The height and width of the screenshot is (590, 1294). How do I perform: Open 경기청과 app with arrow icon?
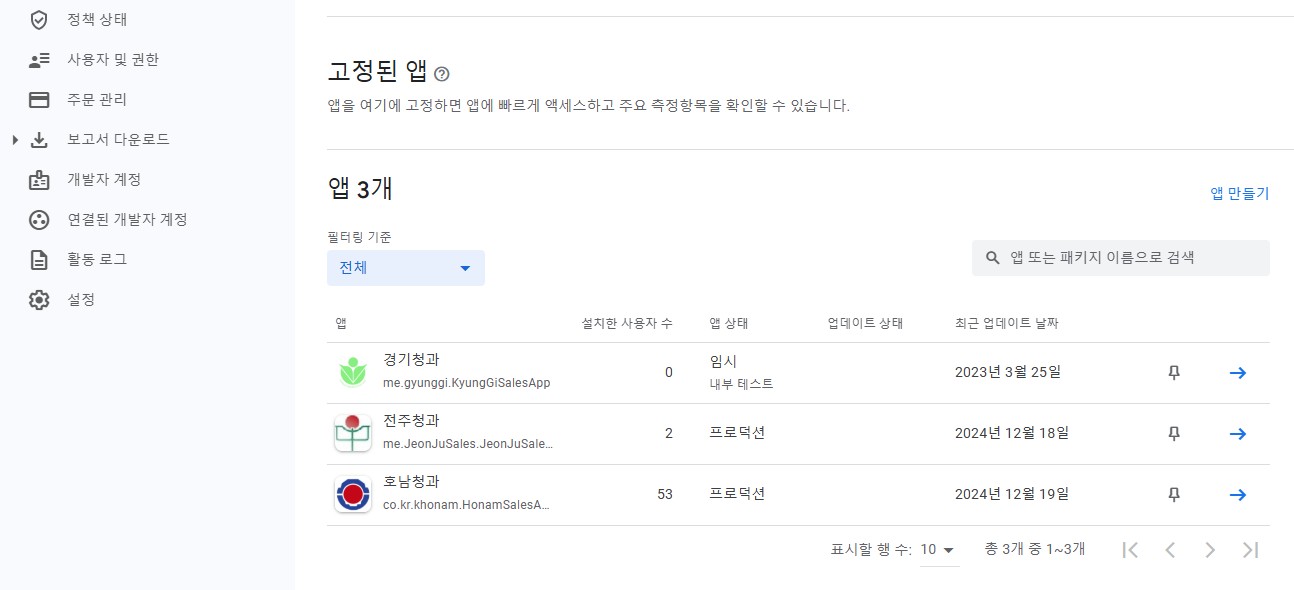tap(1237, 373)
